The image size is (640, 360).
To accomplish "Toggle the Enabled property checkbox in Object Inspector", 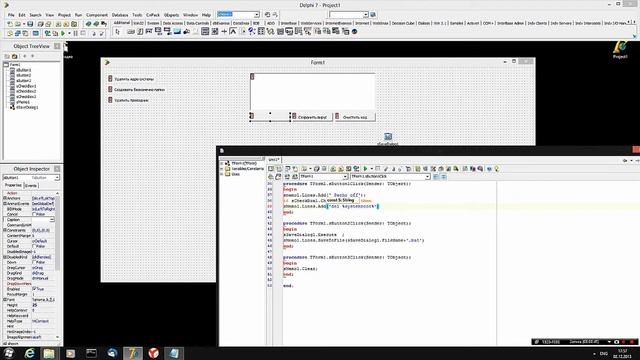I will click(34, 289).
